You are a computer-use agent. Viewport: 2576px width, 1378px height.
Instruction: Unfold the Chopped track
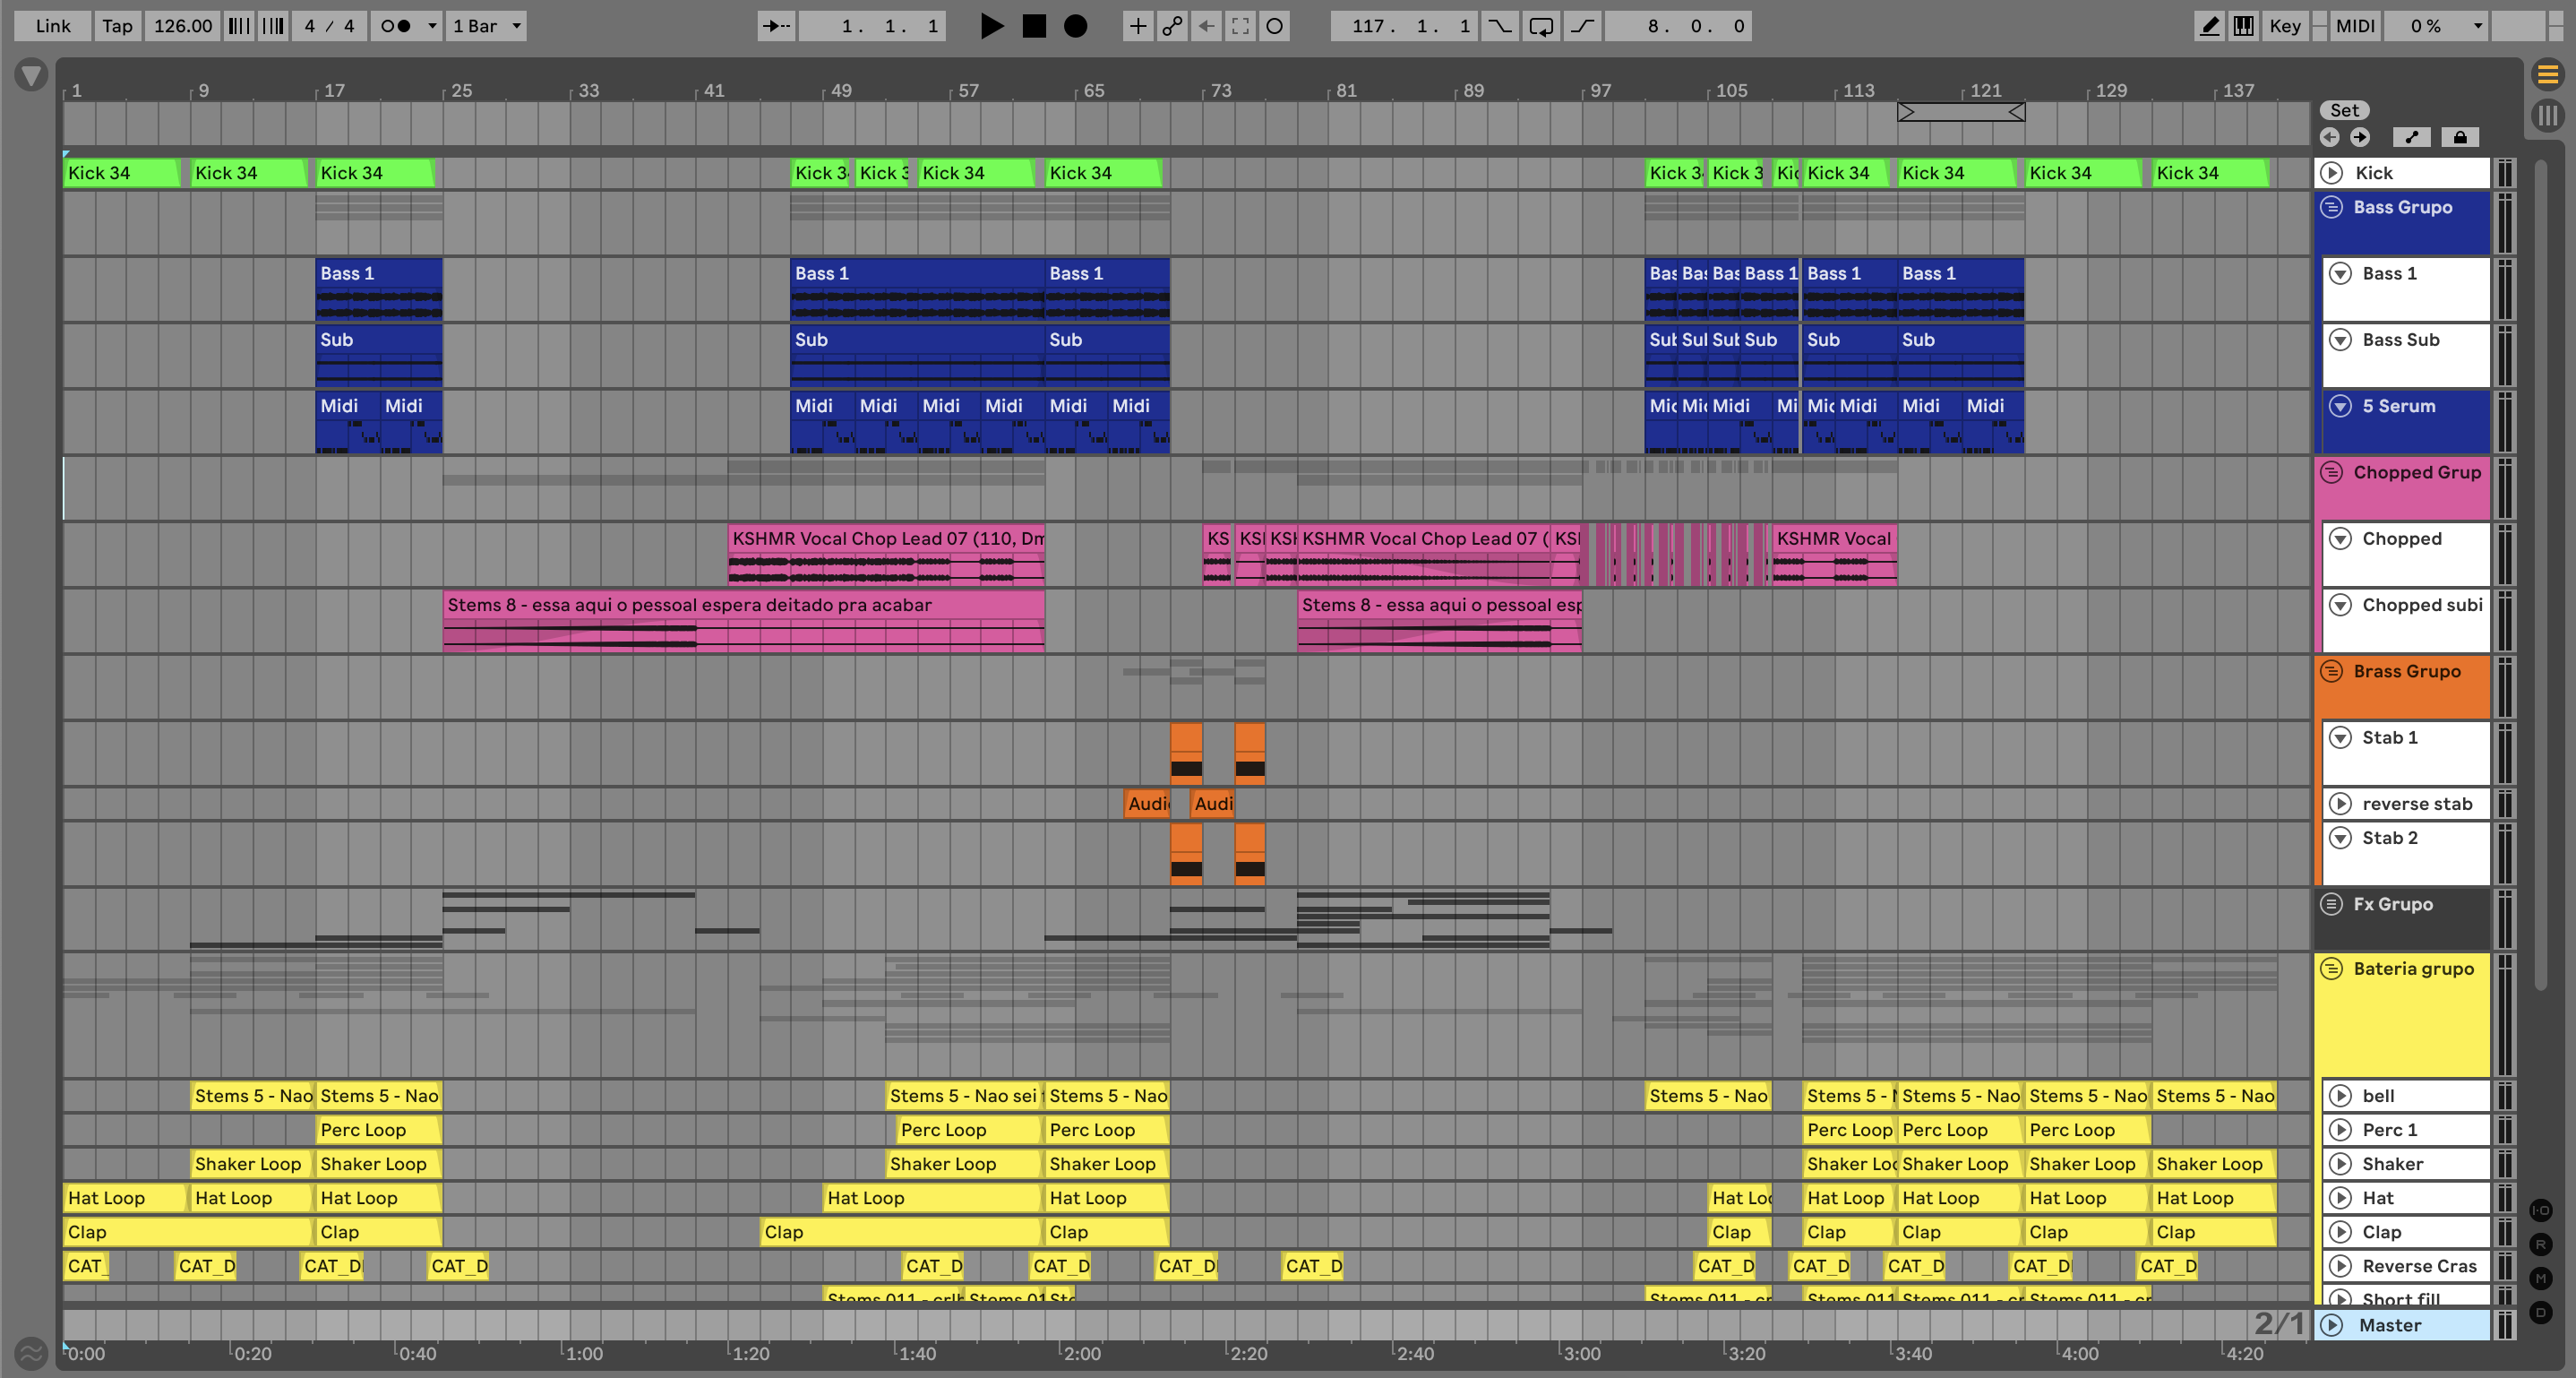click(x=2340, y=539)
